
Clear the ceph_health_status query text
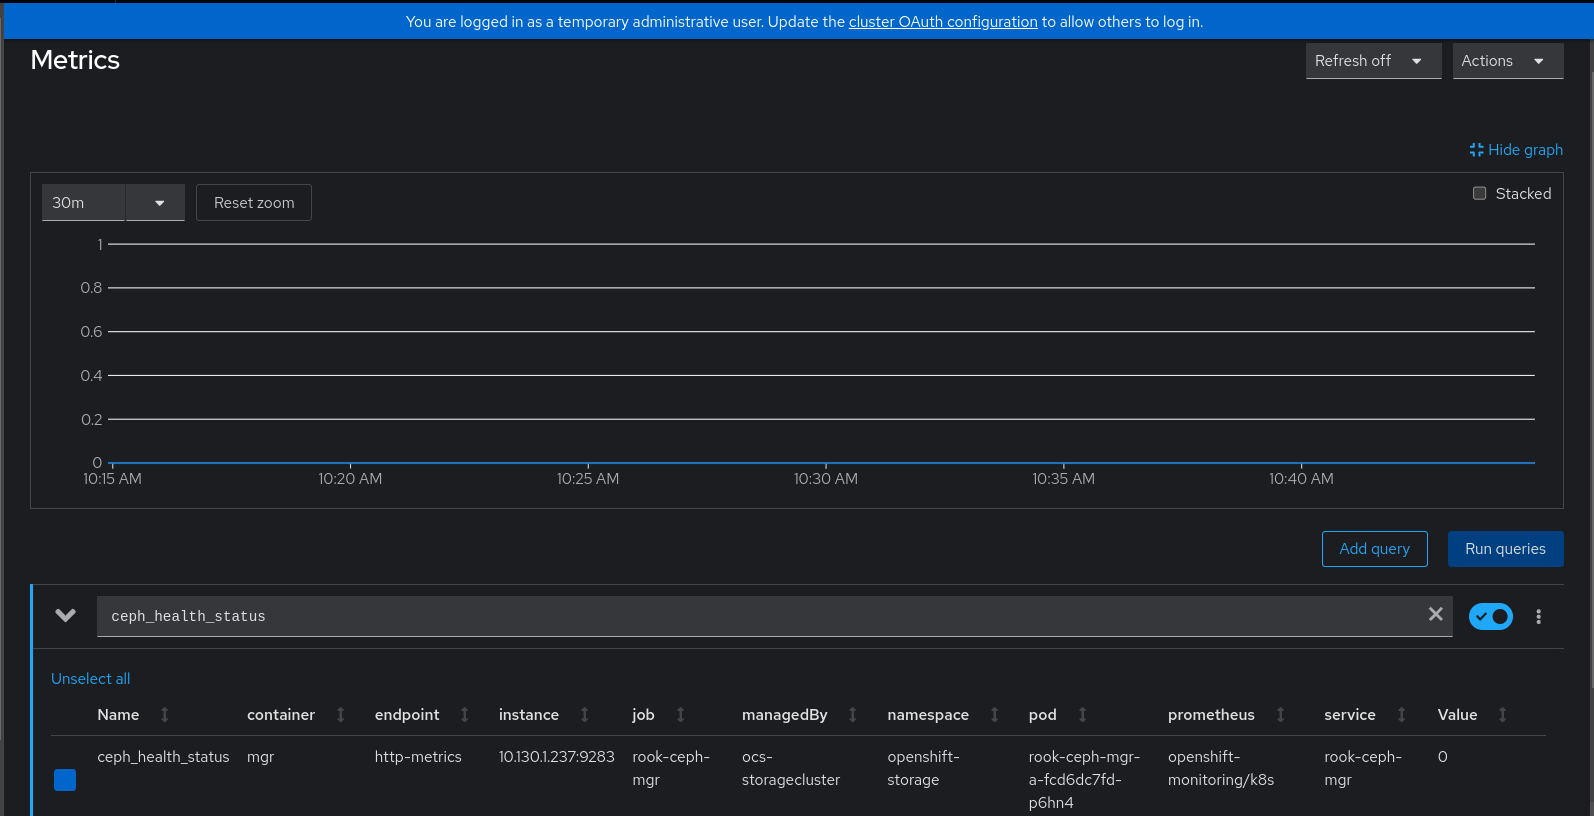click(1435, 615)
